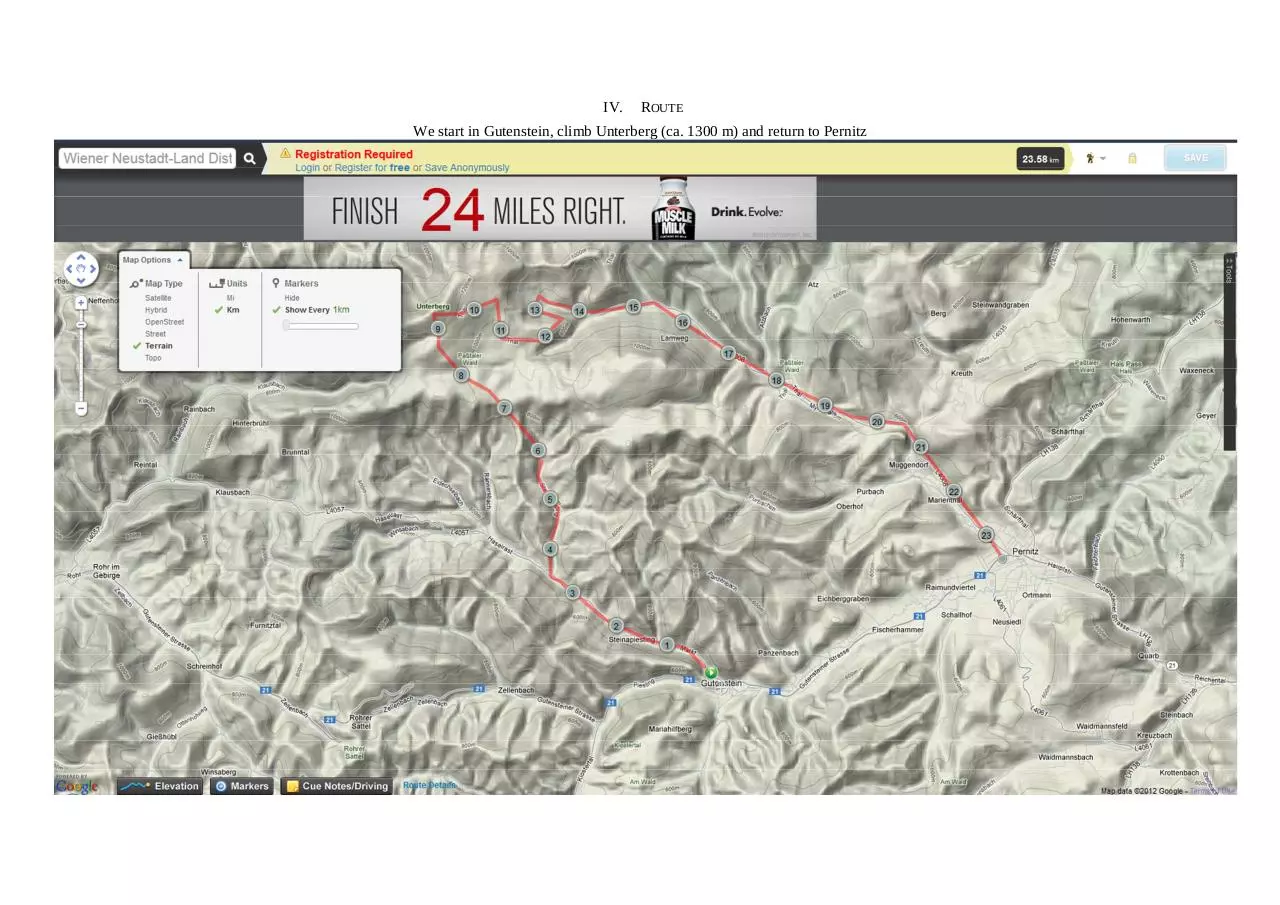Click the zoom out minus button
1280x905 pixels.
pos(81,408)
